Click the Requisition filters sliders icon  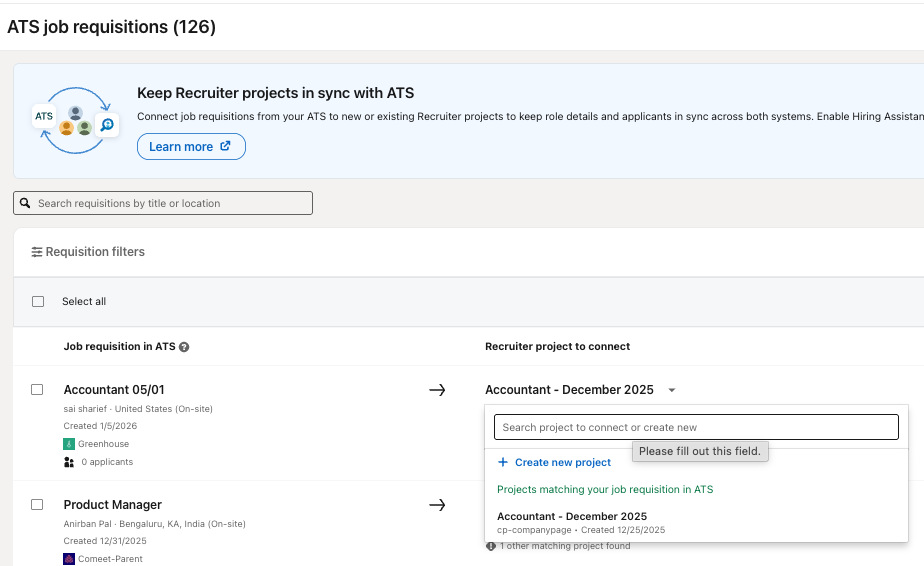pyautogui.click(x=37, y=252)
